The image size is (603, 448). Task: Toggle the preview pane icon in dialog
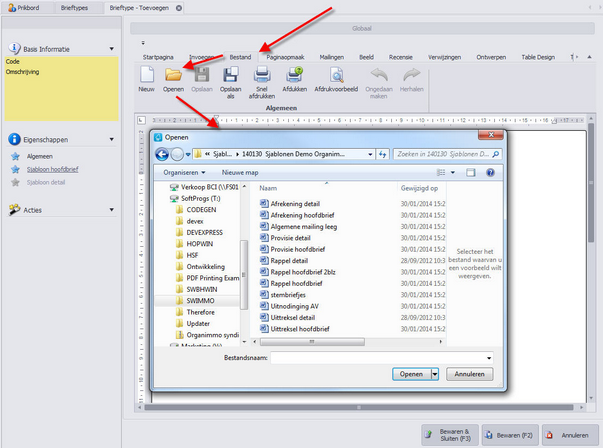471,172
